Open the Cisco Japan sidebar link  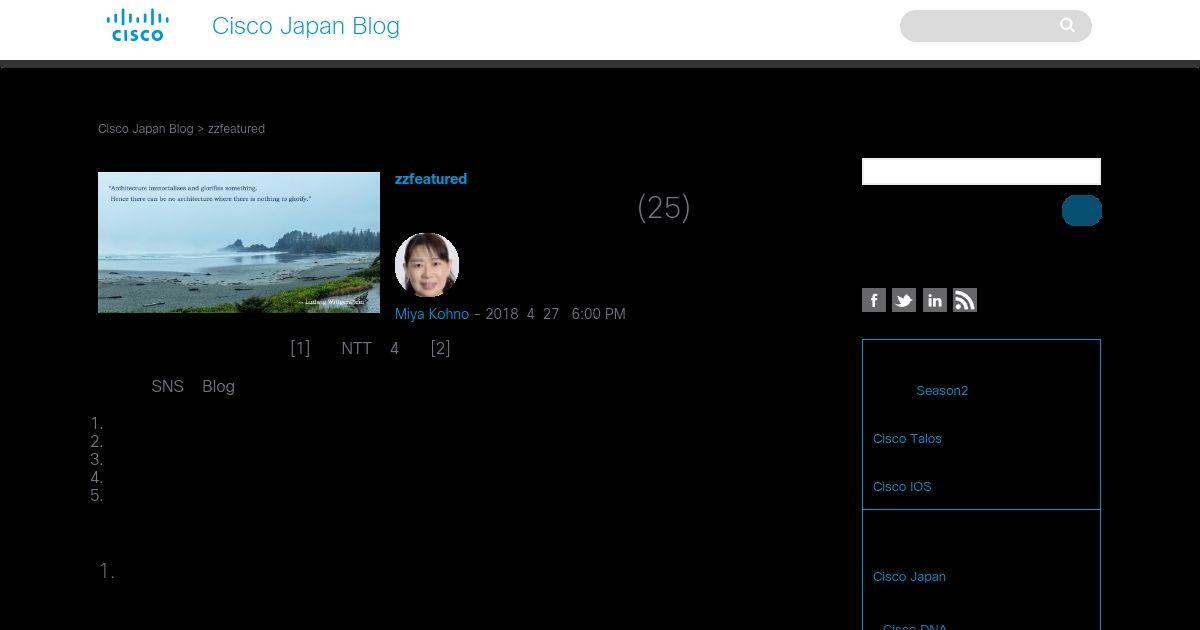pyautogui.click(x=909, y=577)
